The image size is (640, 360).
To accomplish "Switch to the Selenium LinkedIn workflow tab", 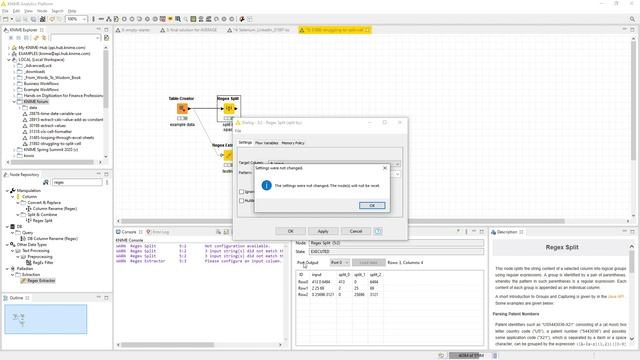I will point(259,30).
